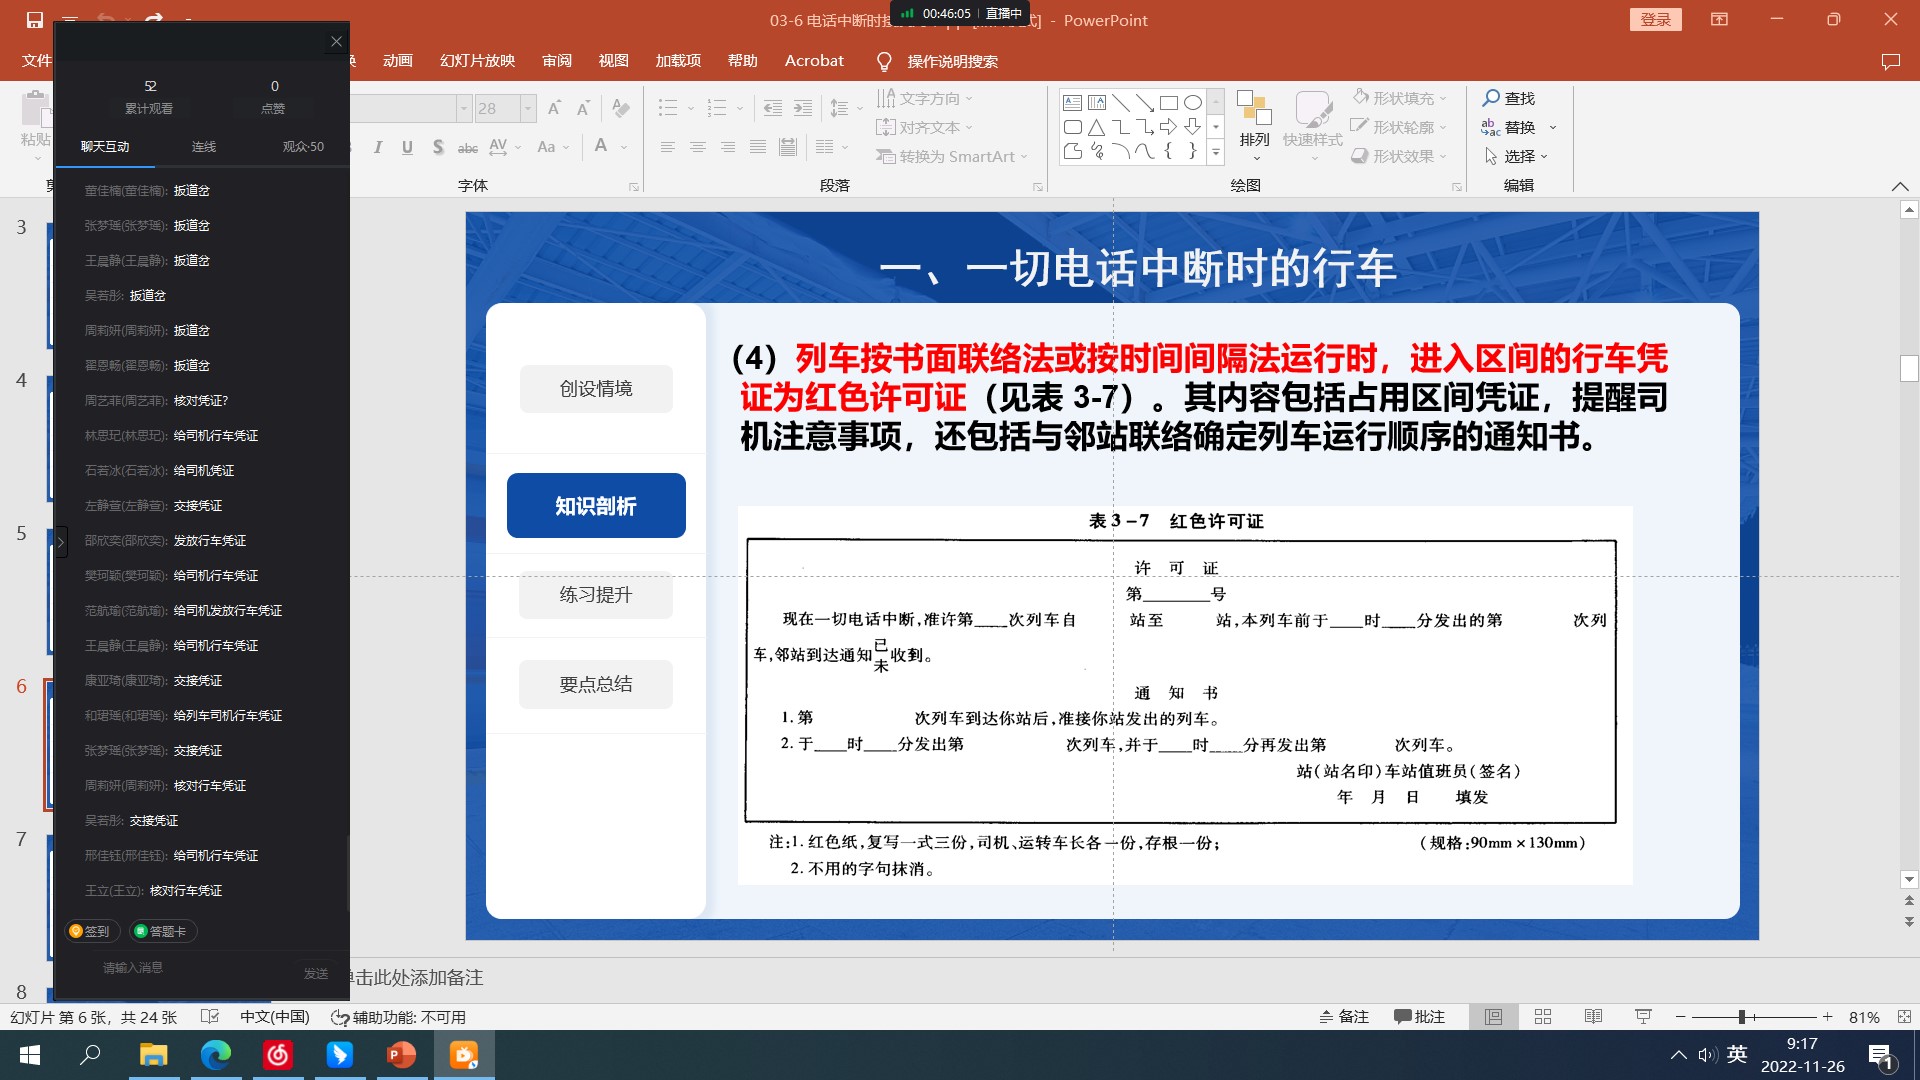This screenshot has width=1920, height=1080.
Task: Toggle italic formatting
Action: coord(378,147)
